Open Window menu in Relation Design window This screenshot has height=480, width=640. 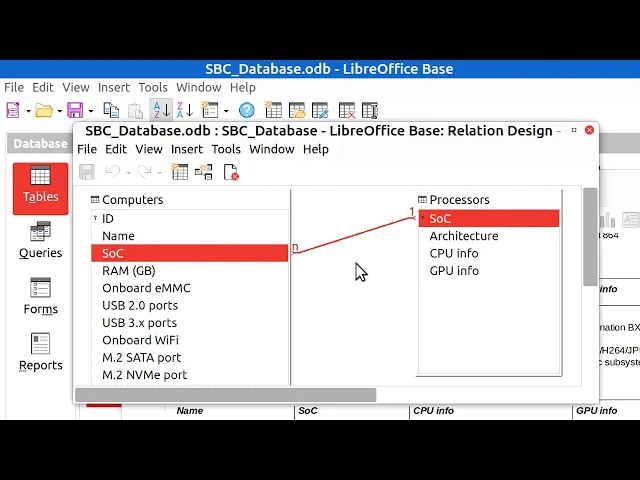click(272, 149)
